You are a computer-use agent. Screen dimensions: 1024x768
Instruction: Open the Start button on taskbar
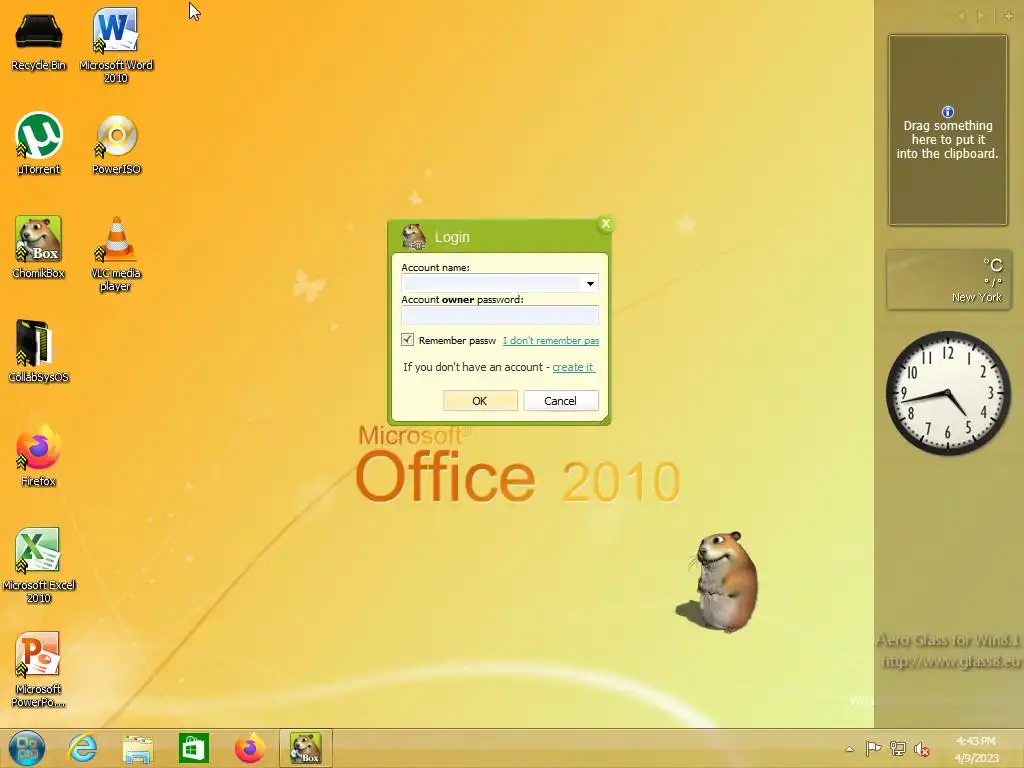pos(27,748)
